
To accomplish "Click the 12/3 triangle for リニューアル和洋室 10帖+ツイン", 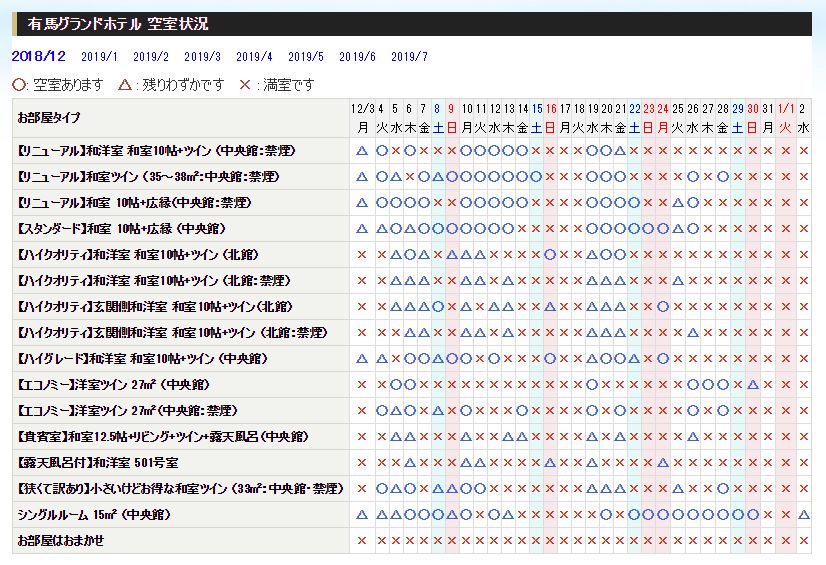I will (362, 151).
